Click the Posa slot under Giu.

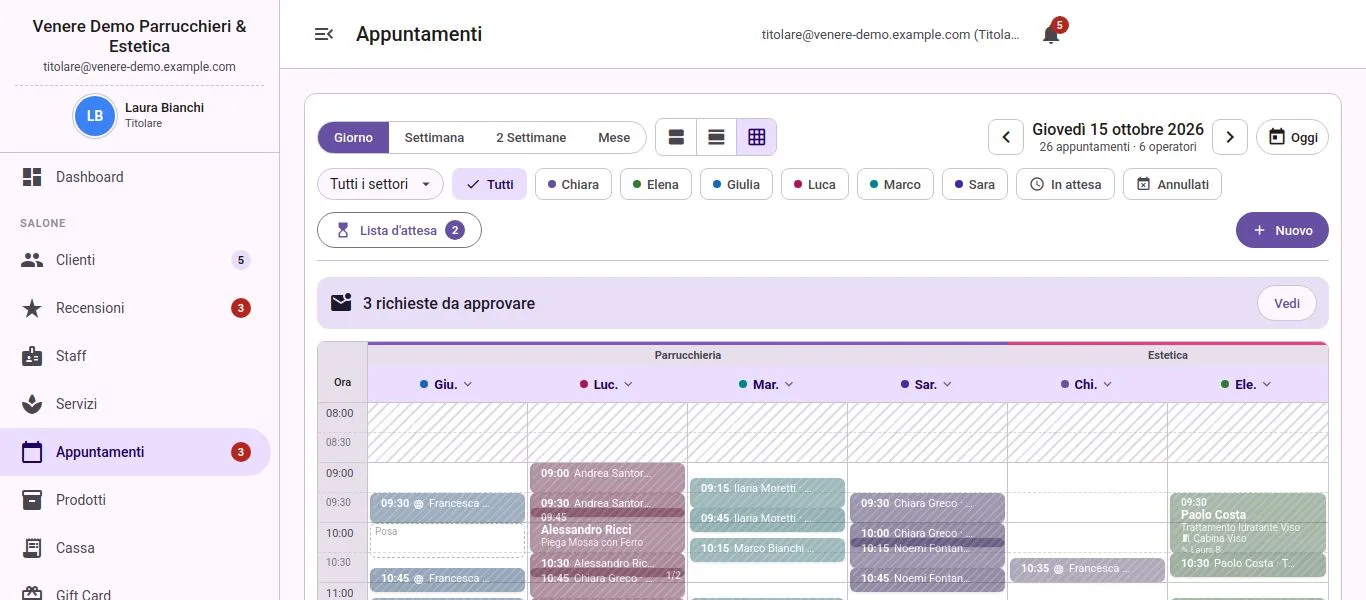(x=447, y=540)
